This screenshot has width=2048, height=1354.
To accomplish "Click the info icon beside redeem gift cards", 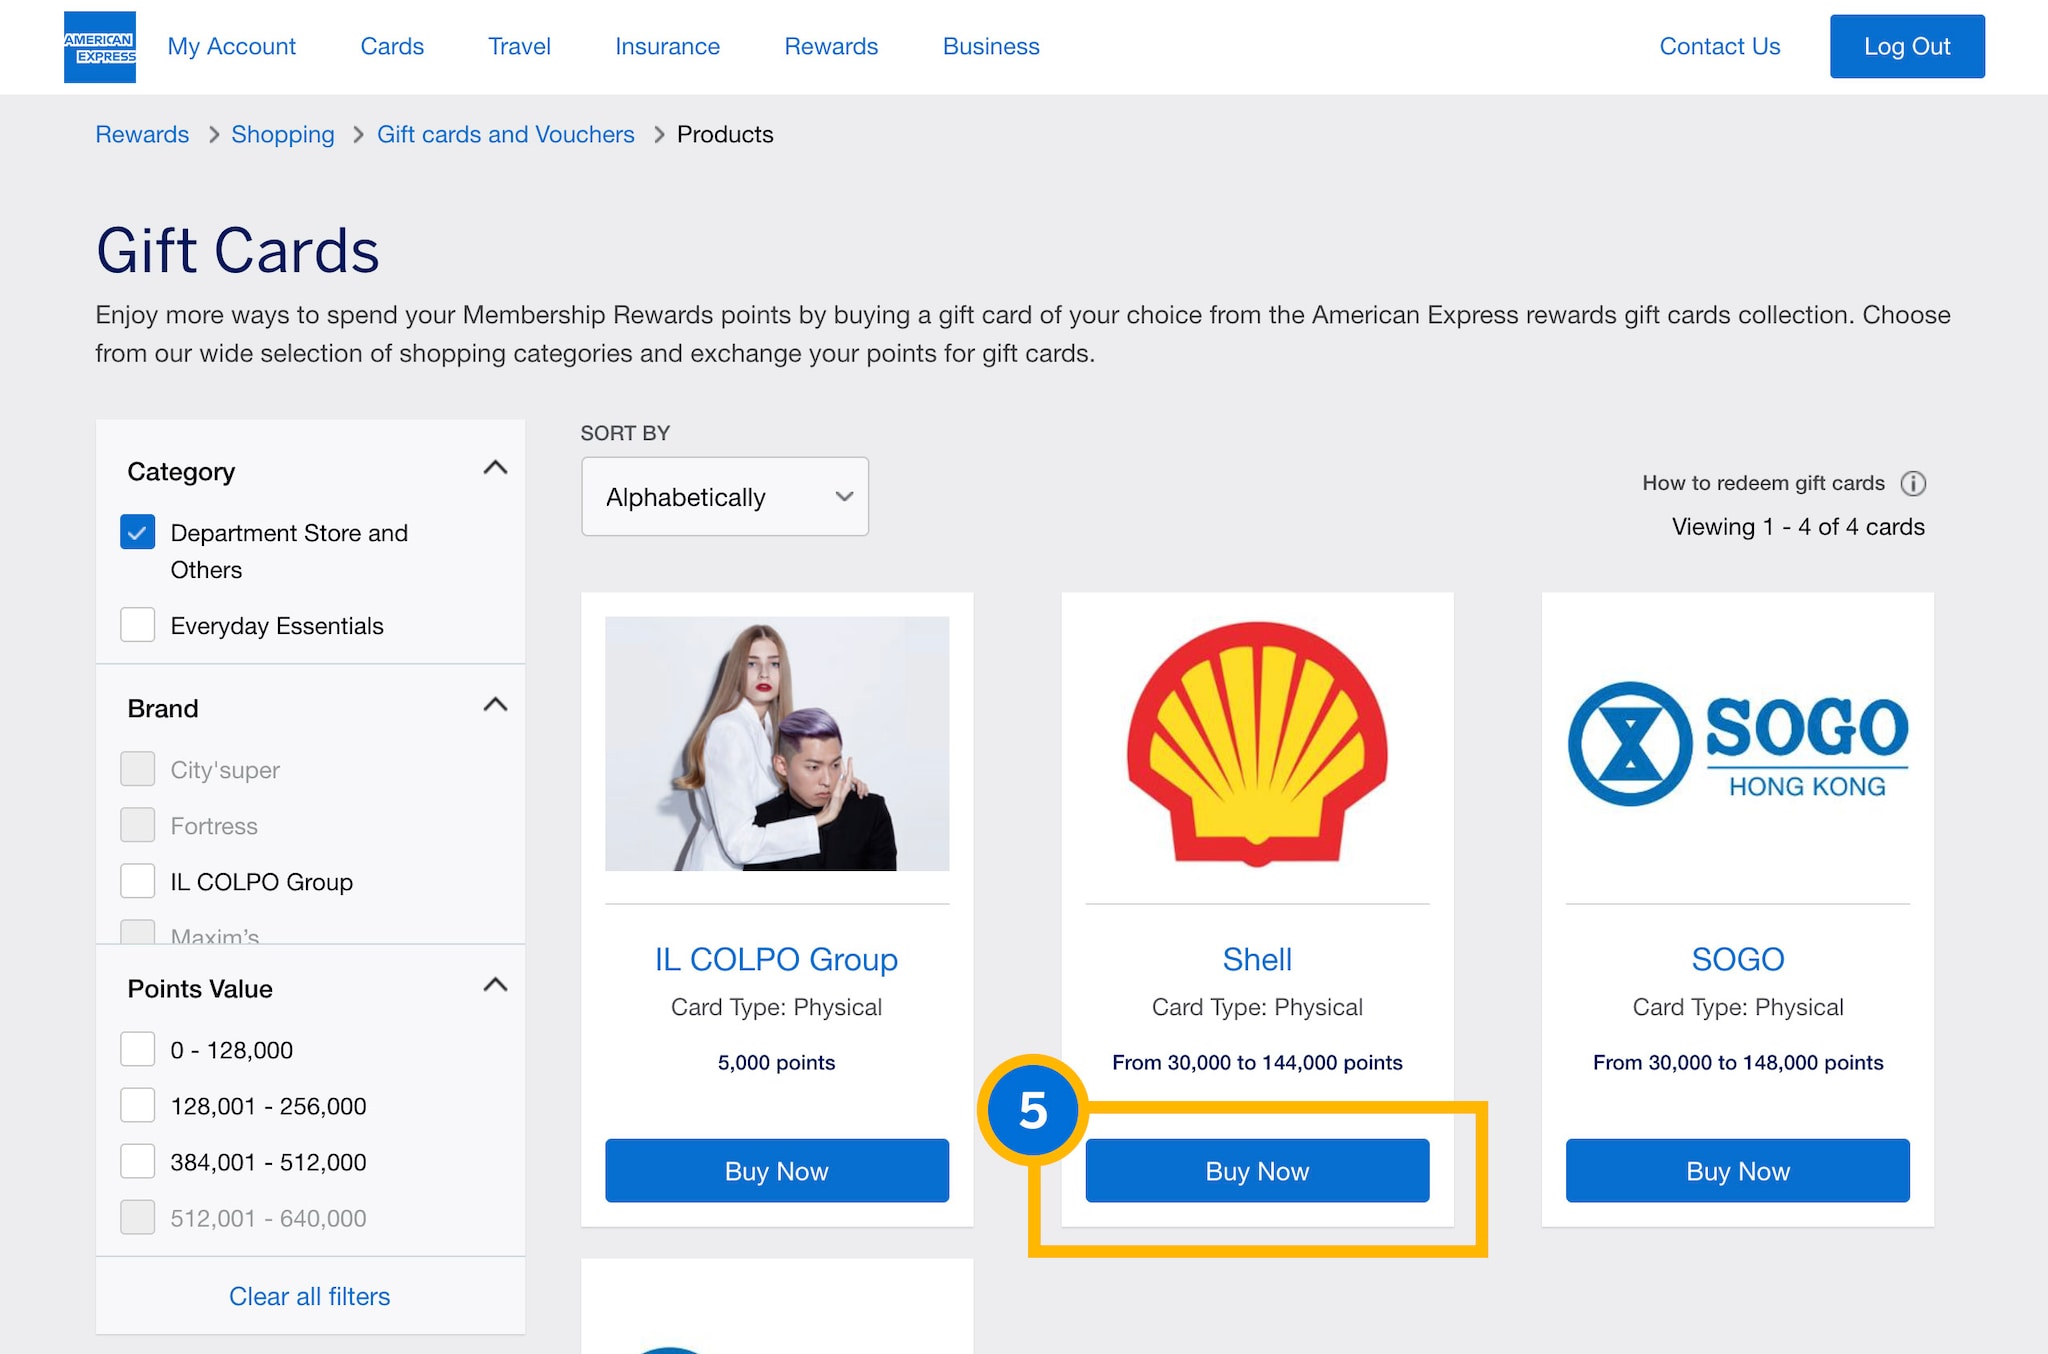I will (x=1913, y=484).
